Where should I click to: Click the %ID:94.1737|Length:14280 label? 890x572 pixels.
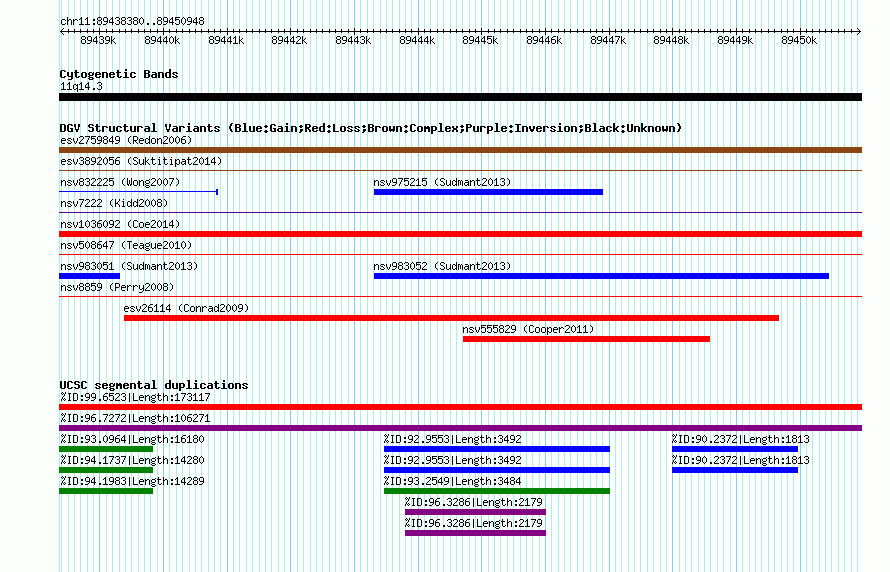pyautogui.click(x=132, y=460)
